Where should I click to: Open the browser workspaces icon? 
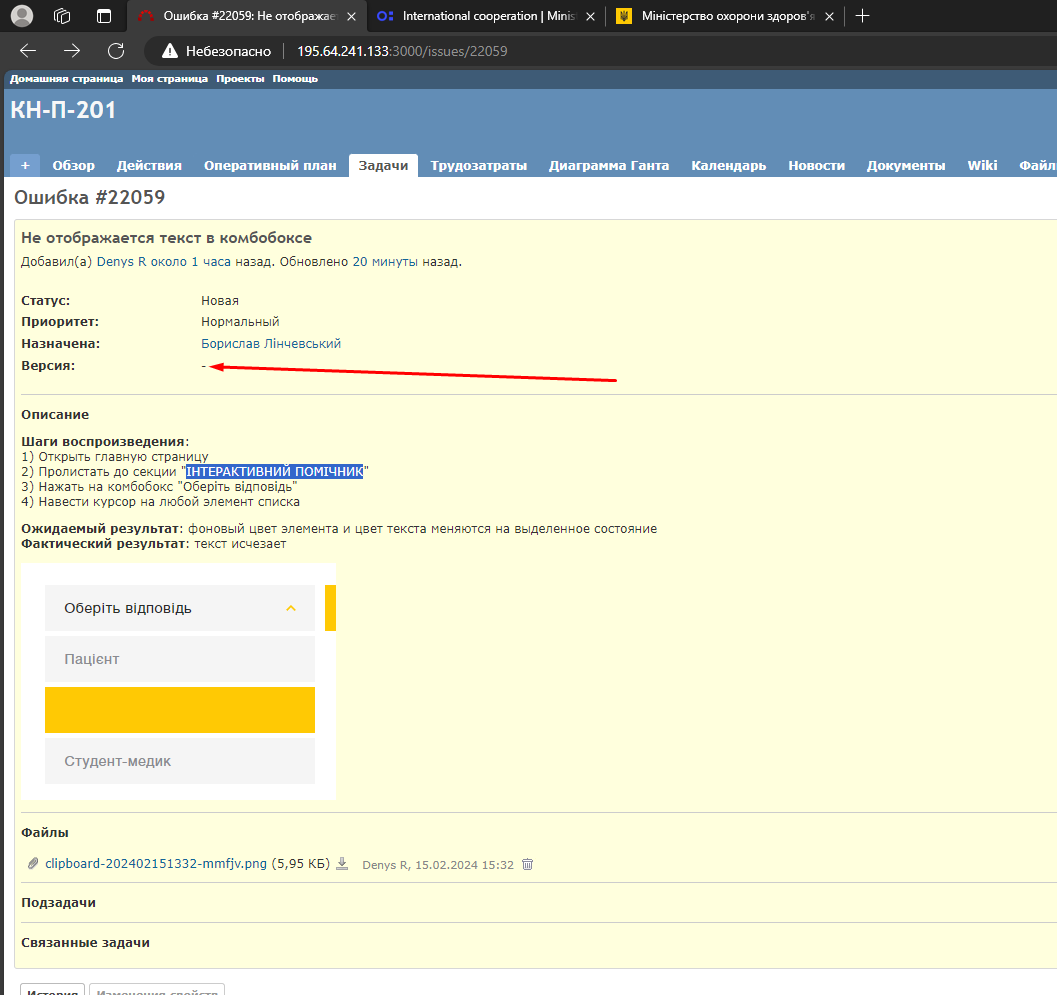(62, 16)
